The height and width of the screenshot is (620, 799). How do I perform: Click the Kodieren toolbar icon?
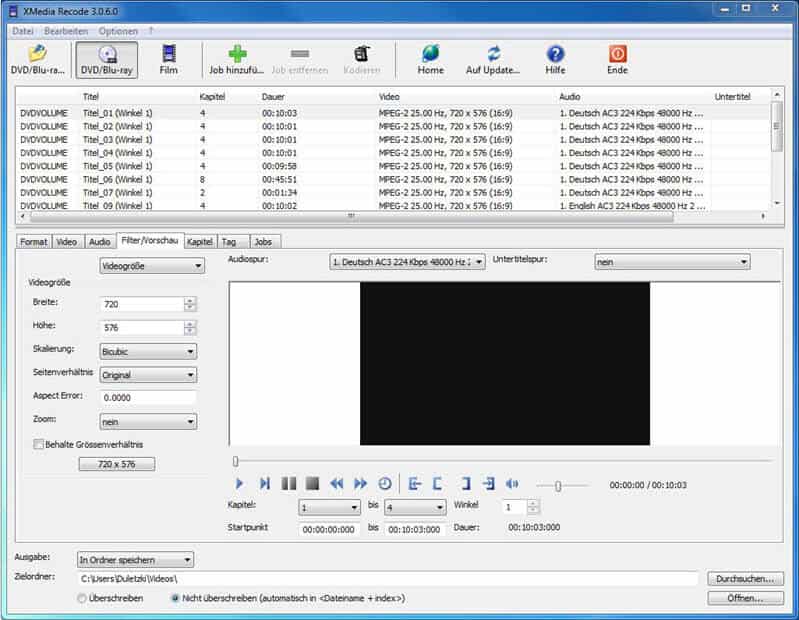click(362, 60)
